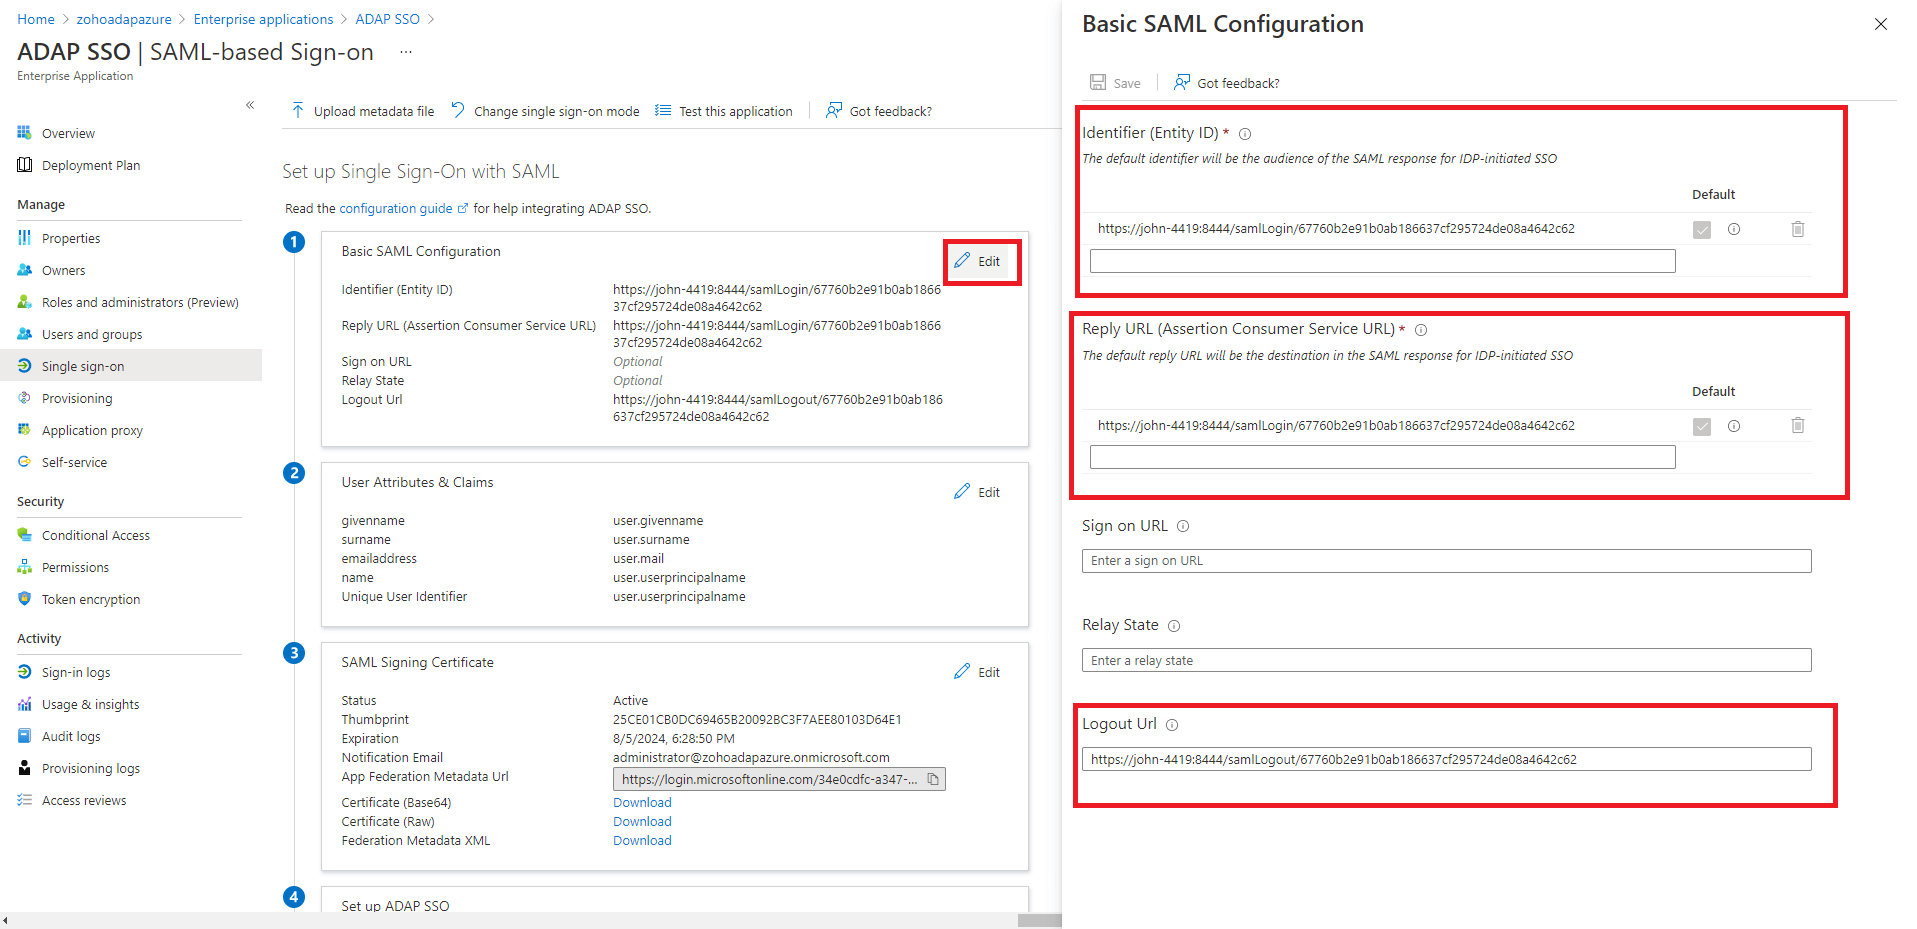Screen dimensions: 1917x929
Task: Delete the Identifier Entity ID entry
Action: pos(1797,229)
